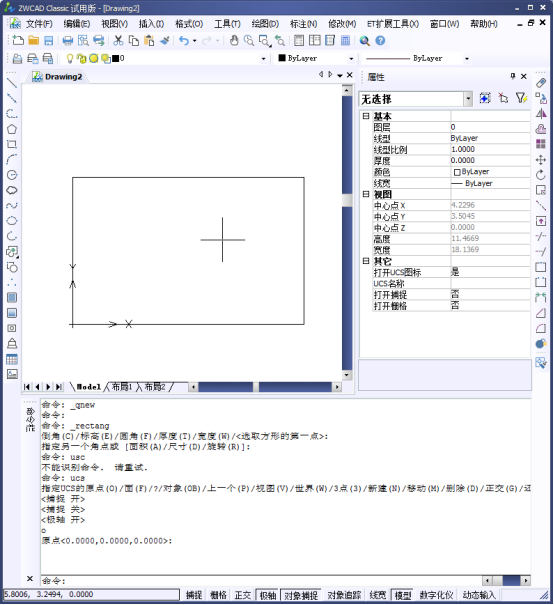The height and width of the screenshot is (605, 554).
Task: Open the 绘图(D) menu
Action: click(x=265, y=24)
